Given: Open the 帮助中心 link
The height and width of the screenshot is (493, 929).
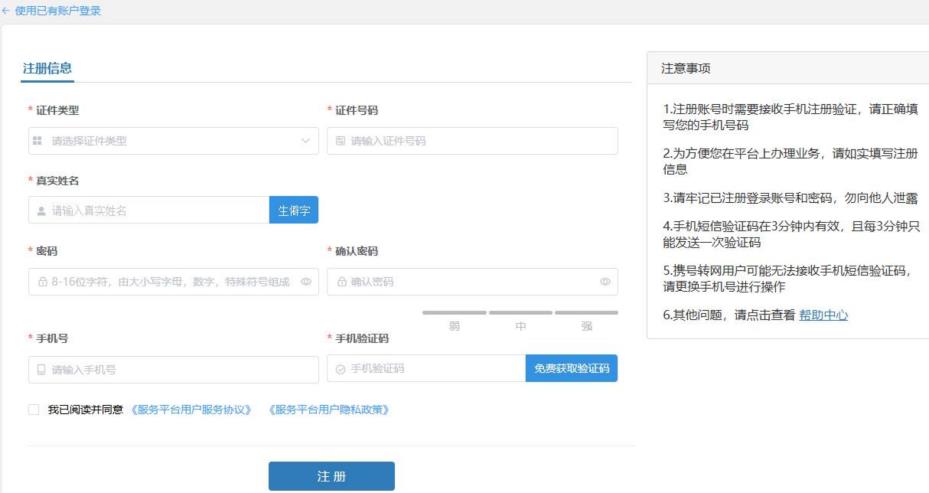Looking at the screenshot, I should click(x=824, y=315).
